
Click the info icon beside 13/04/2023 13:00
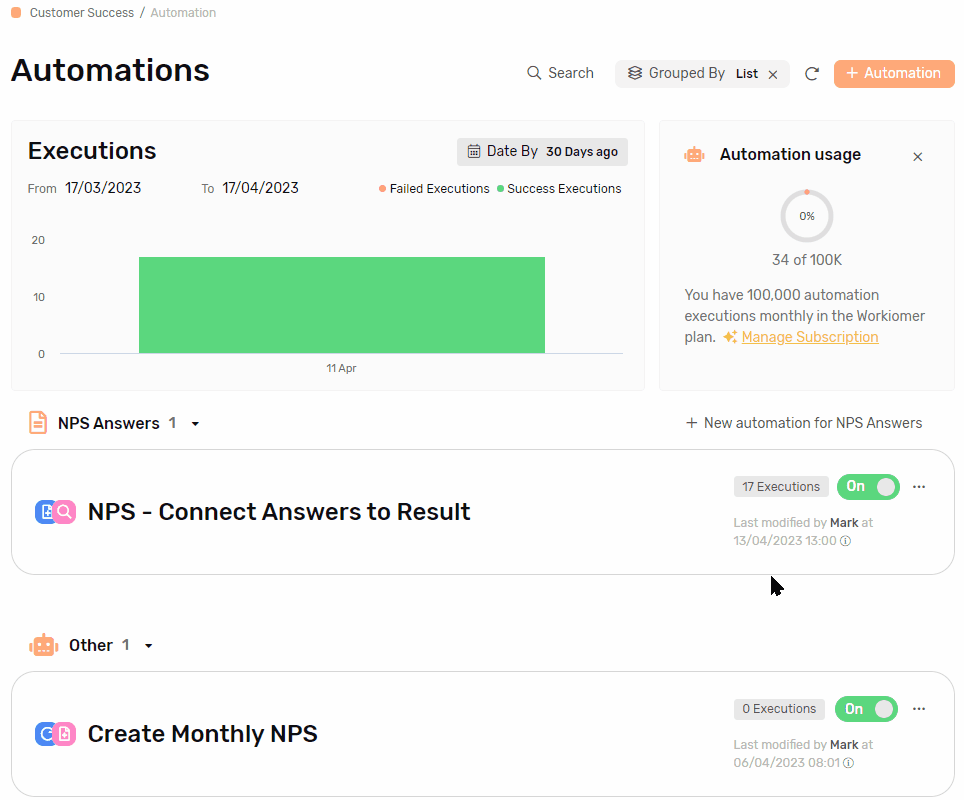845,541
